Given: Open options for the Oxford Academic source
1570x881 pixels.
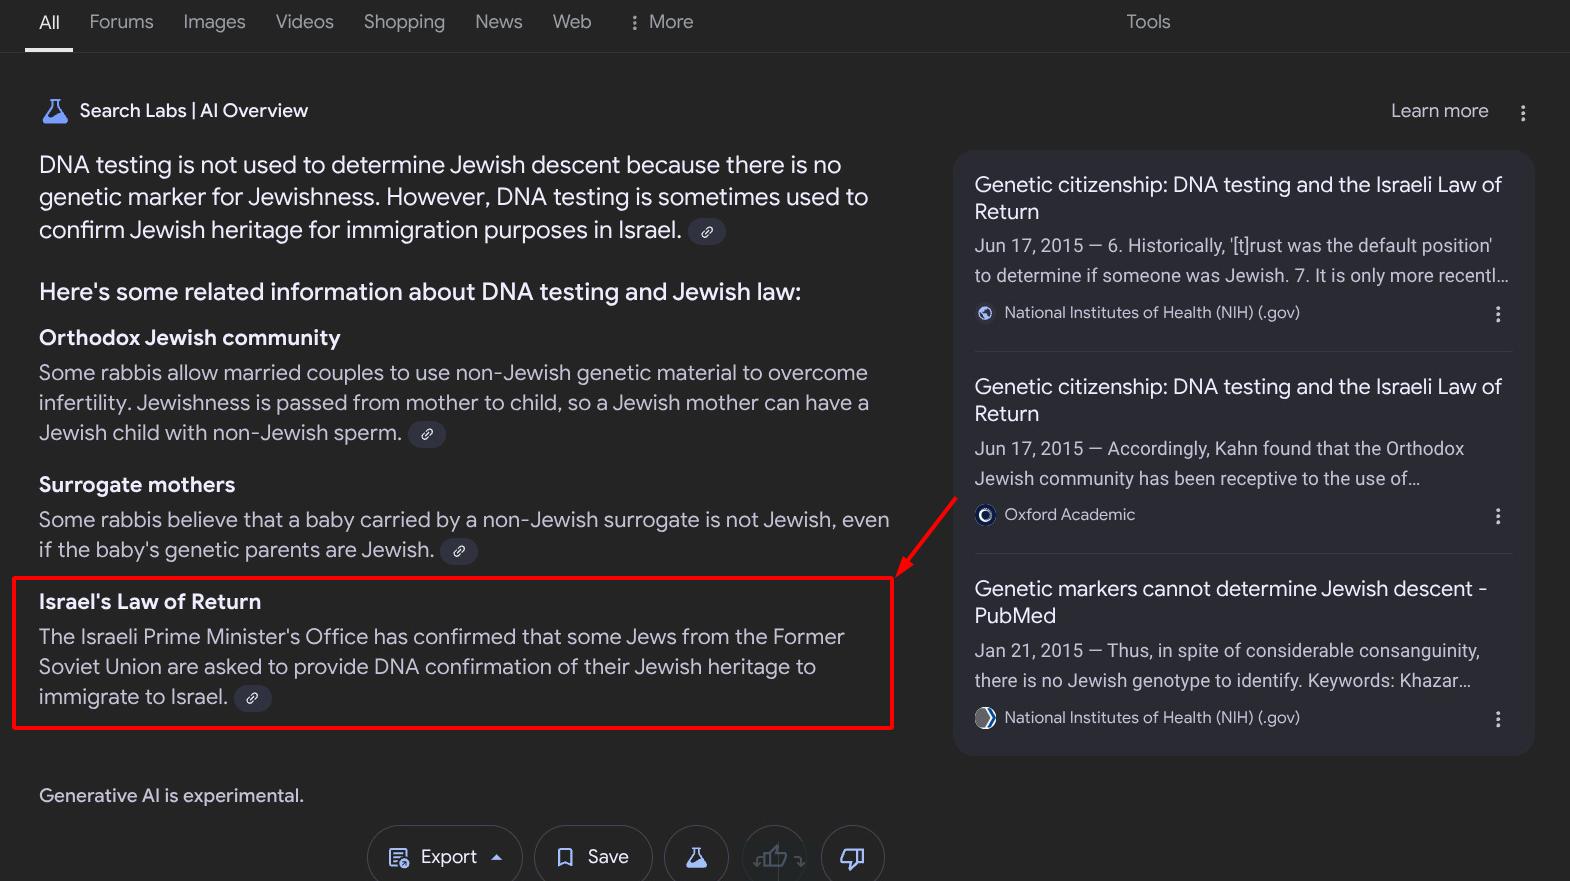Looking at the screenshot, I should click(x=1497, y=516).
